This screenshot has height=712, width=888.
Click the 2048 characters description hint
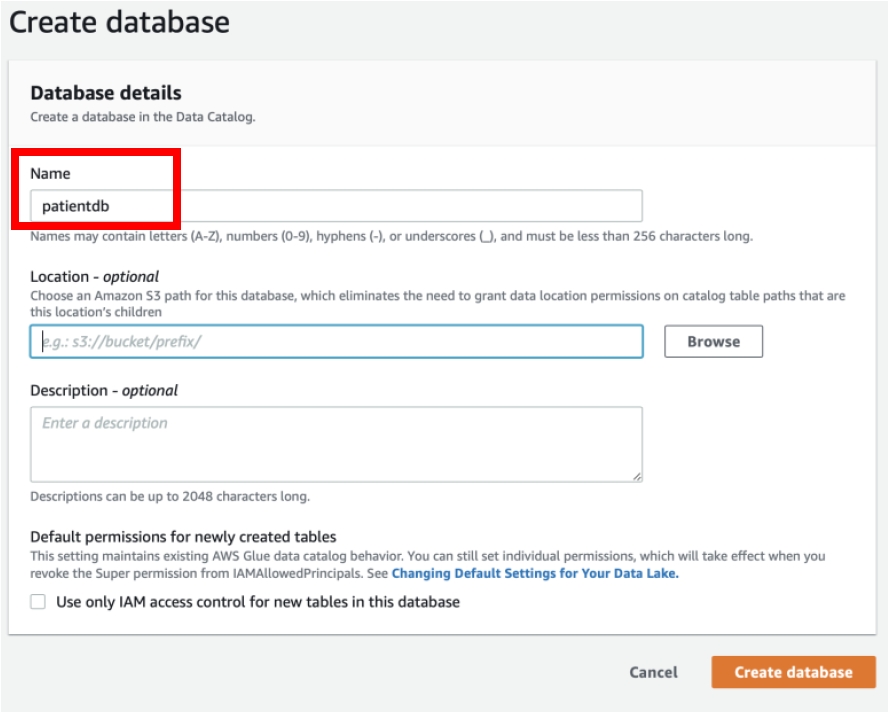pyautogui.click(x=170, y=496)
